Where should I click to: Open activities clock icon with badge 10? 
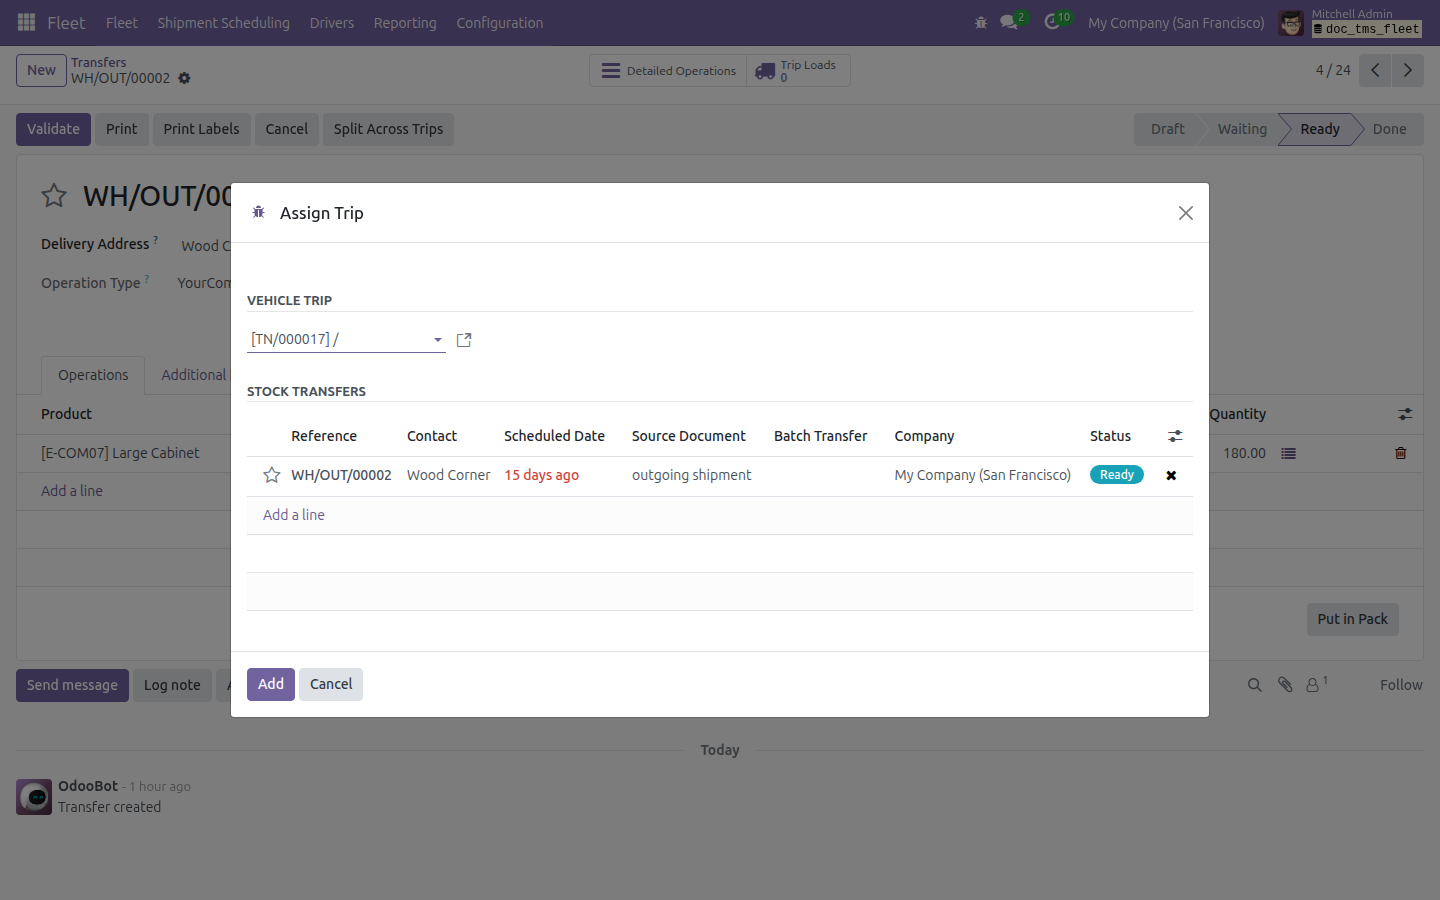[1052, 22]
